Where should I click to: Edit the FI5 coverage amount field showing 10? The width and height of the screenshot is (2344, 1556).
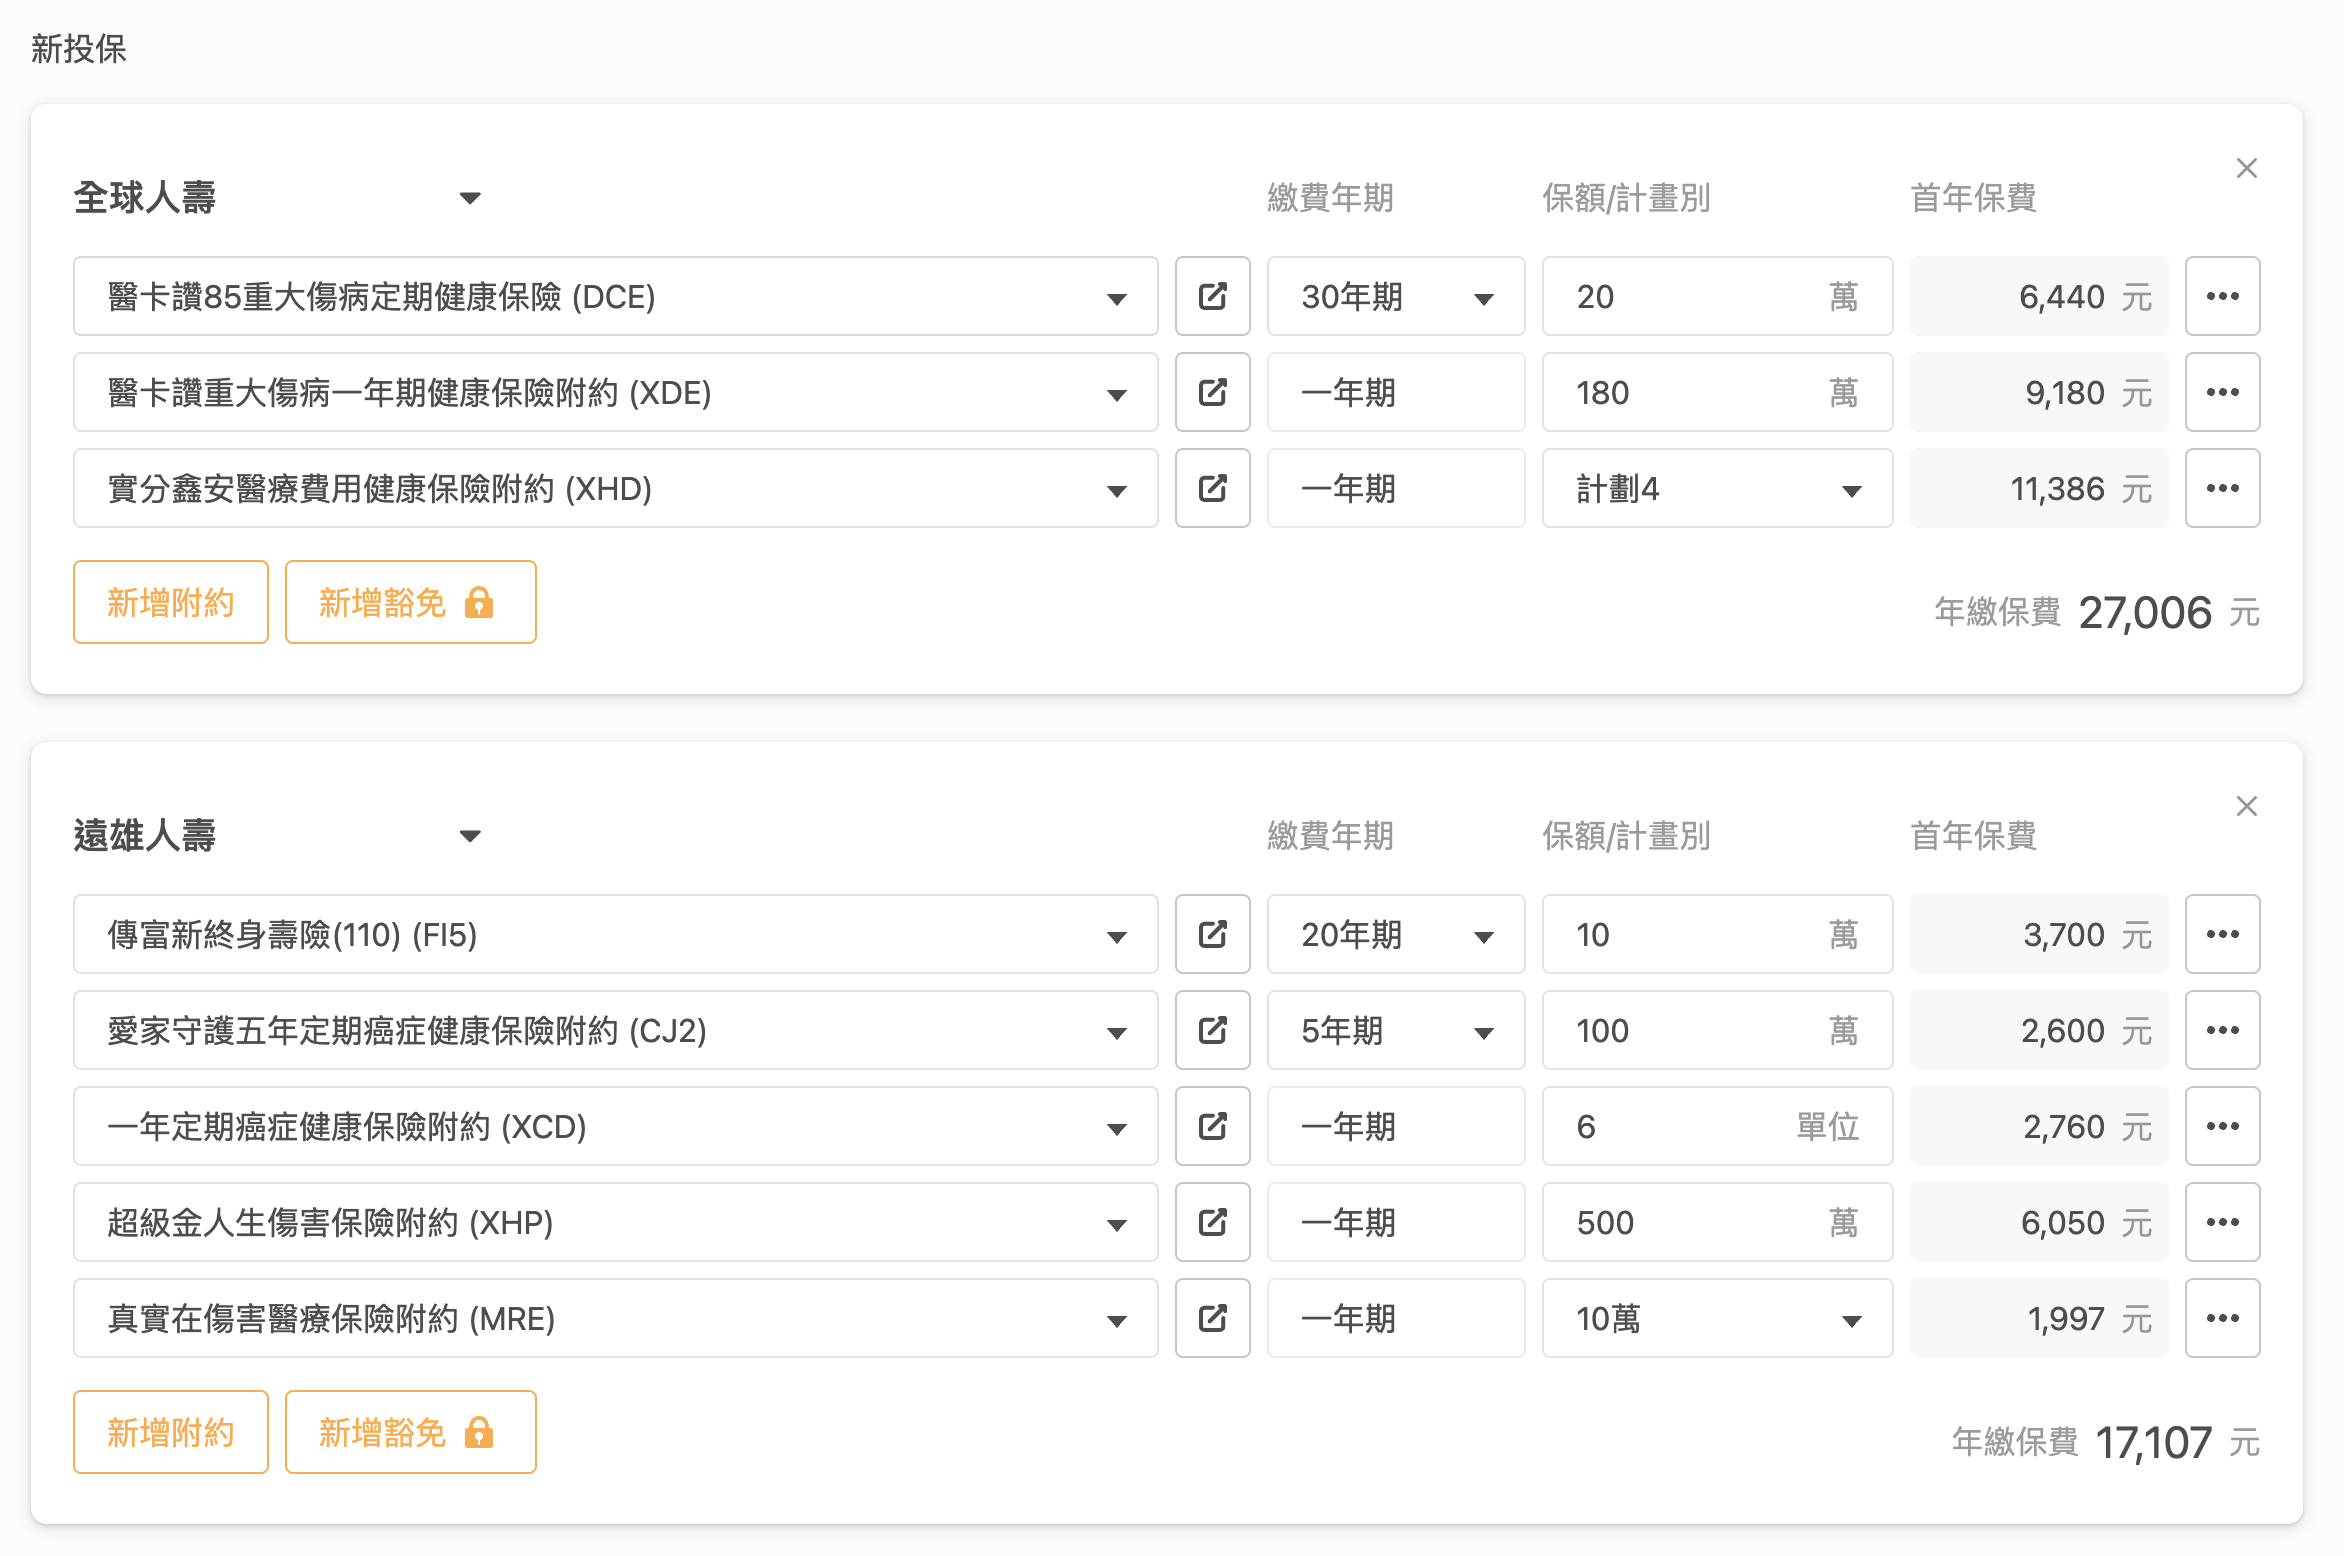[x=1717, y=934]
